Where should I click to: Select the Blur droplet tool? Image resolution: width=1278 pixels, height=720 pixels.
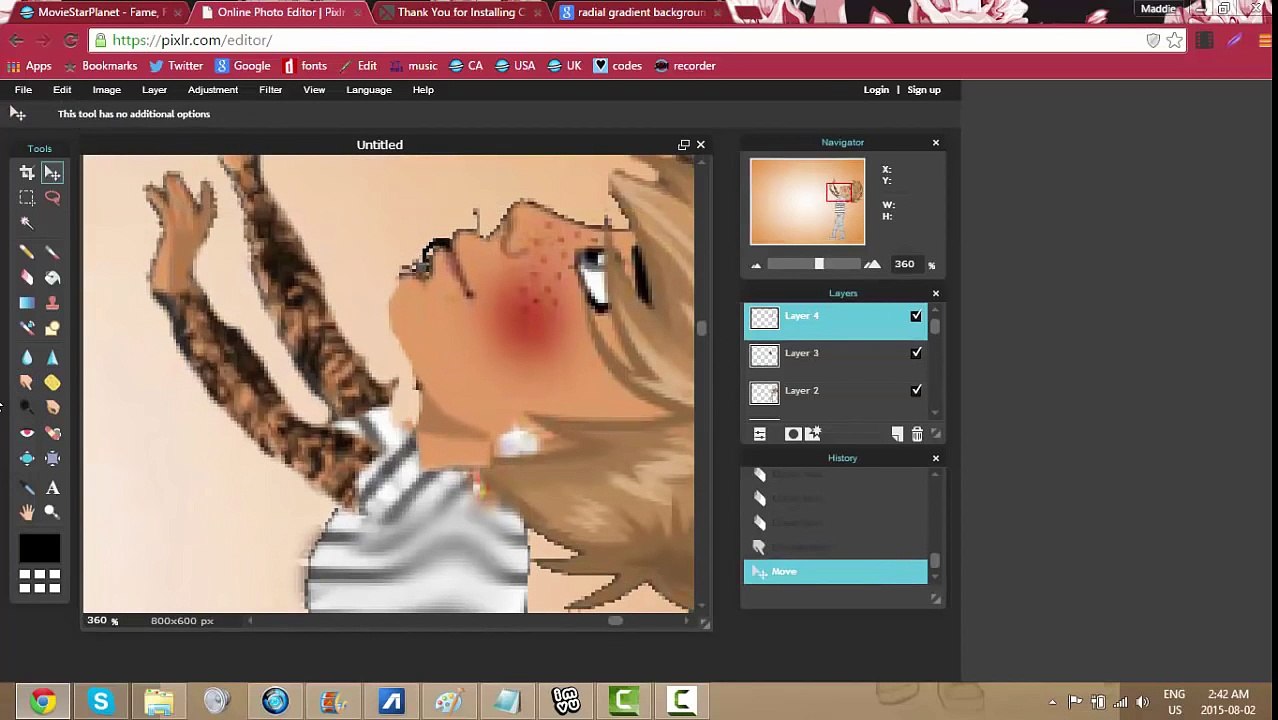[x=27, y=357]
